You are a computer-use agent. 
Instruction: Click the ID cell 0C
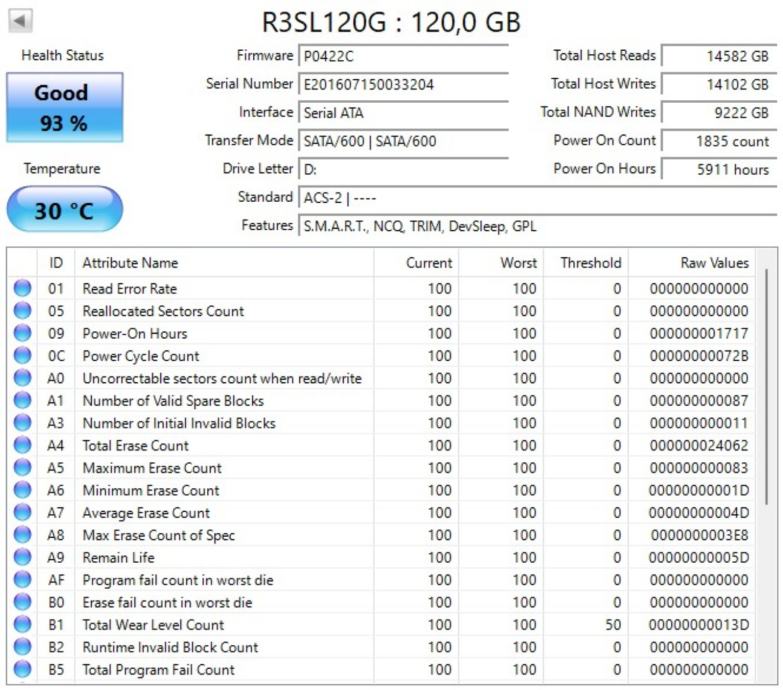[x=56, y=356]
